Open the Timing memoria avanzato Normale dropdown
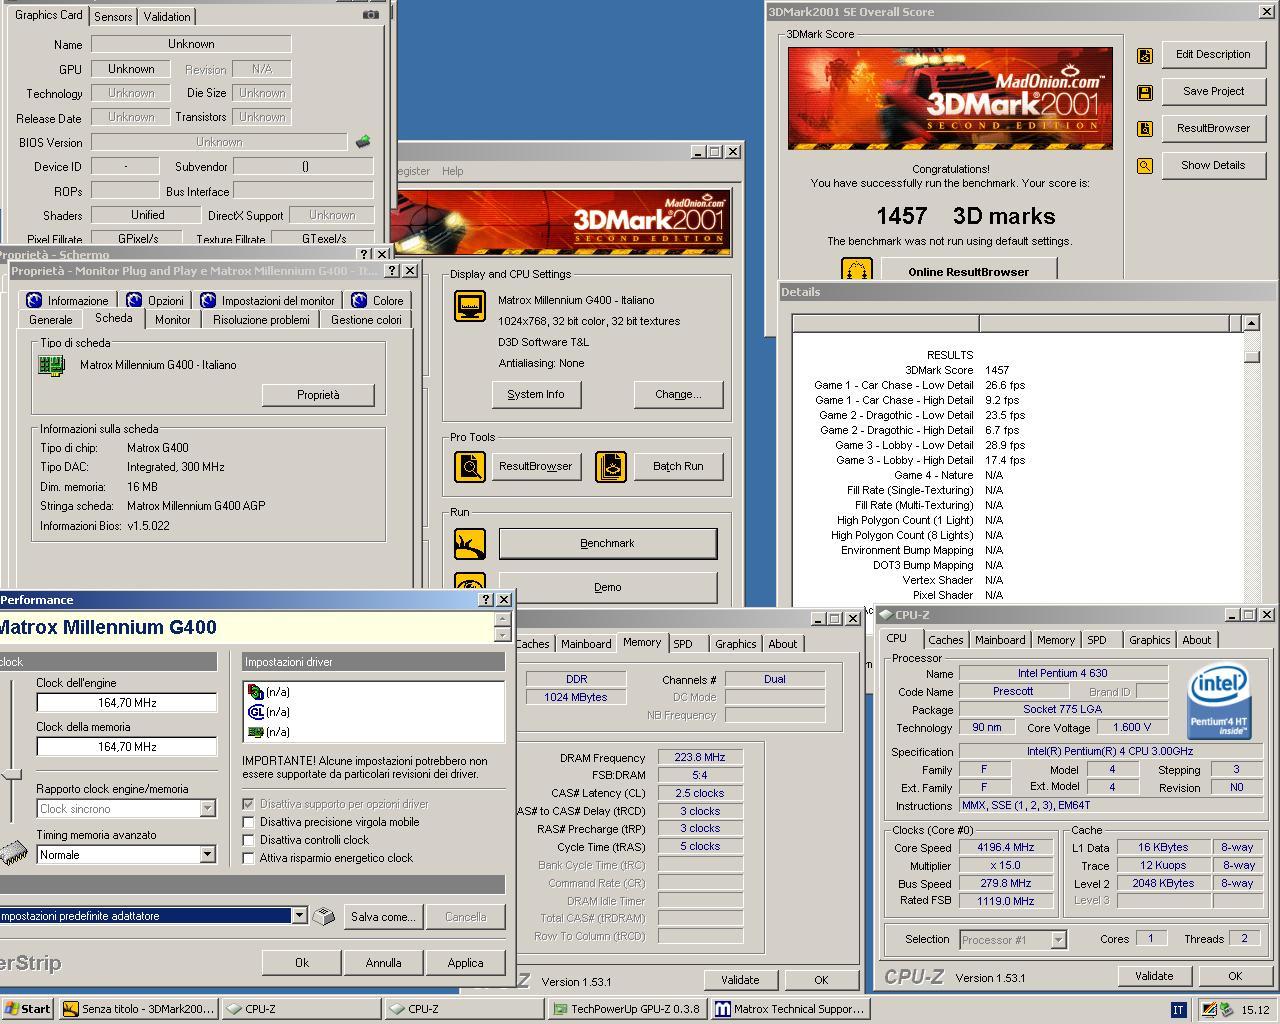 [207, 855]
